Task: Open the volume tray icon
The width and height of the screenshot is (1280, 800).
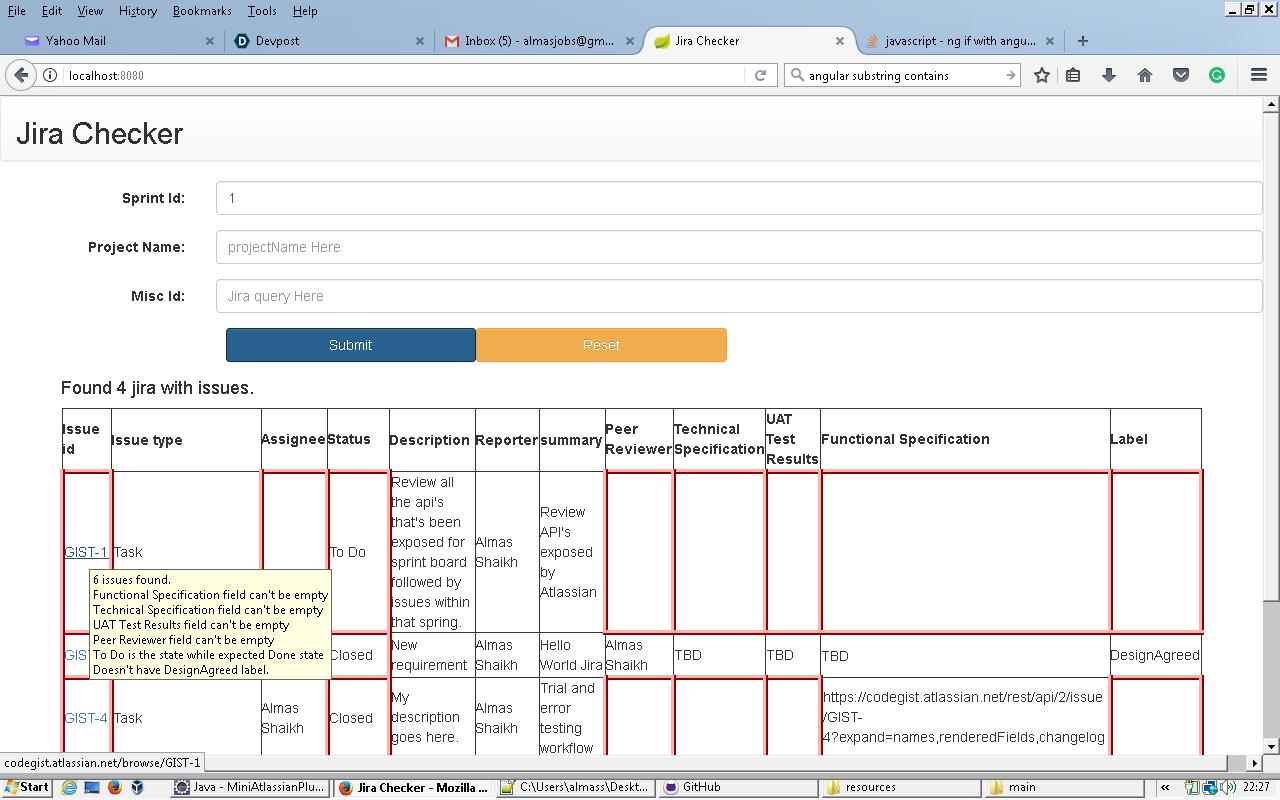Action: [1227, 787]
